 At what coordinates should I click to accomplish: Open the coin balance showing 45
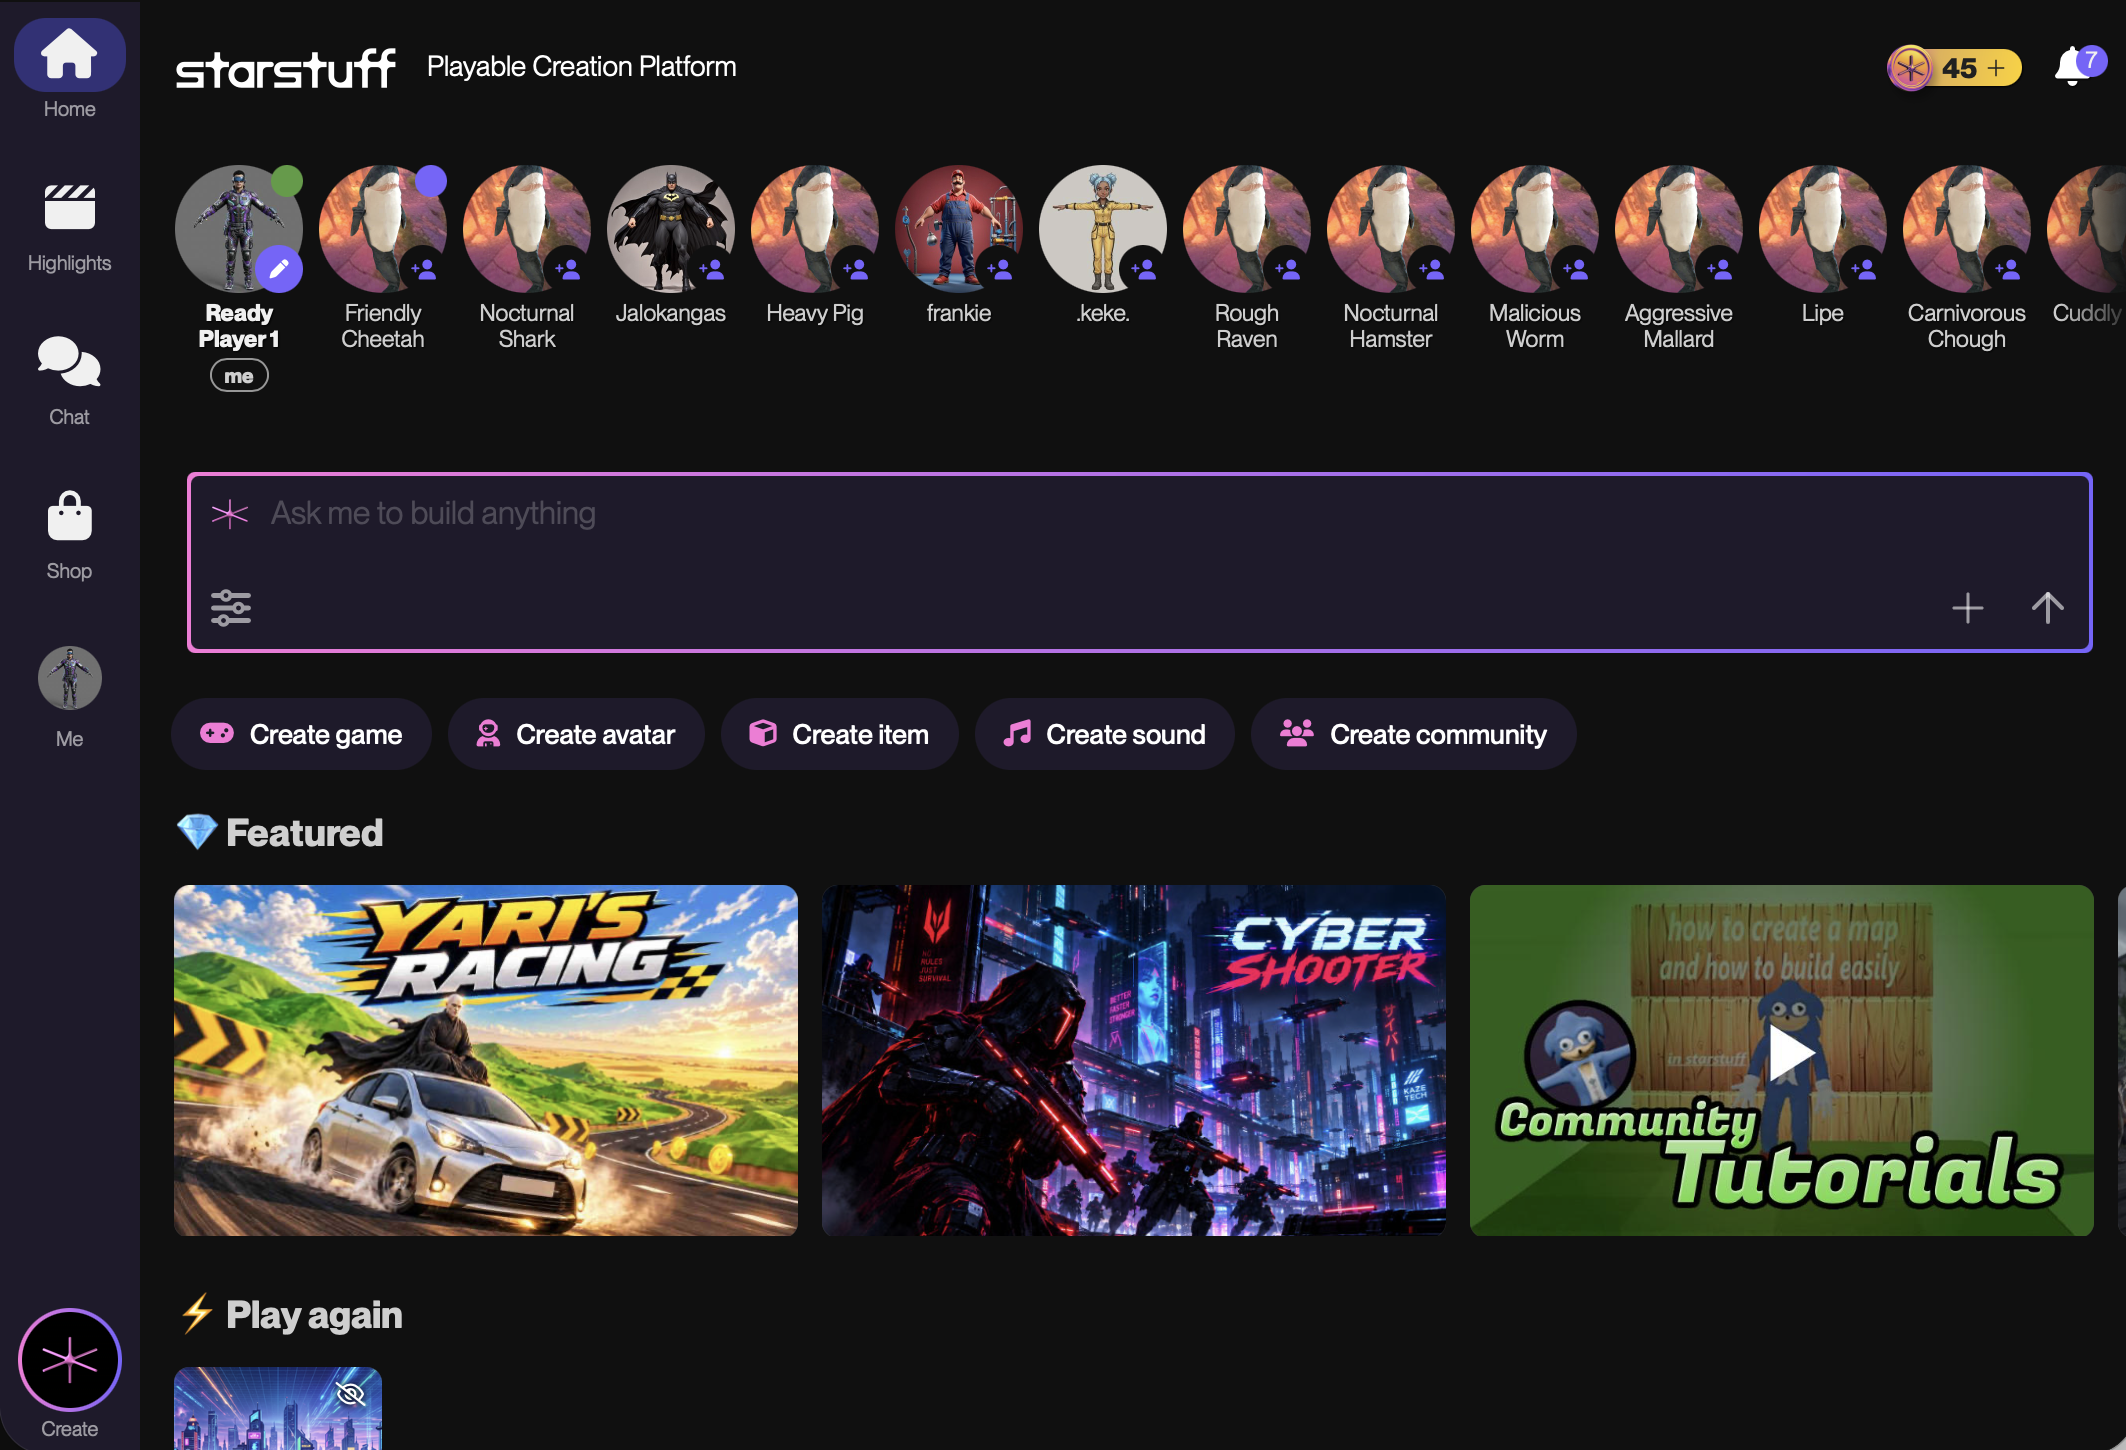(1953, 68)
